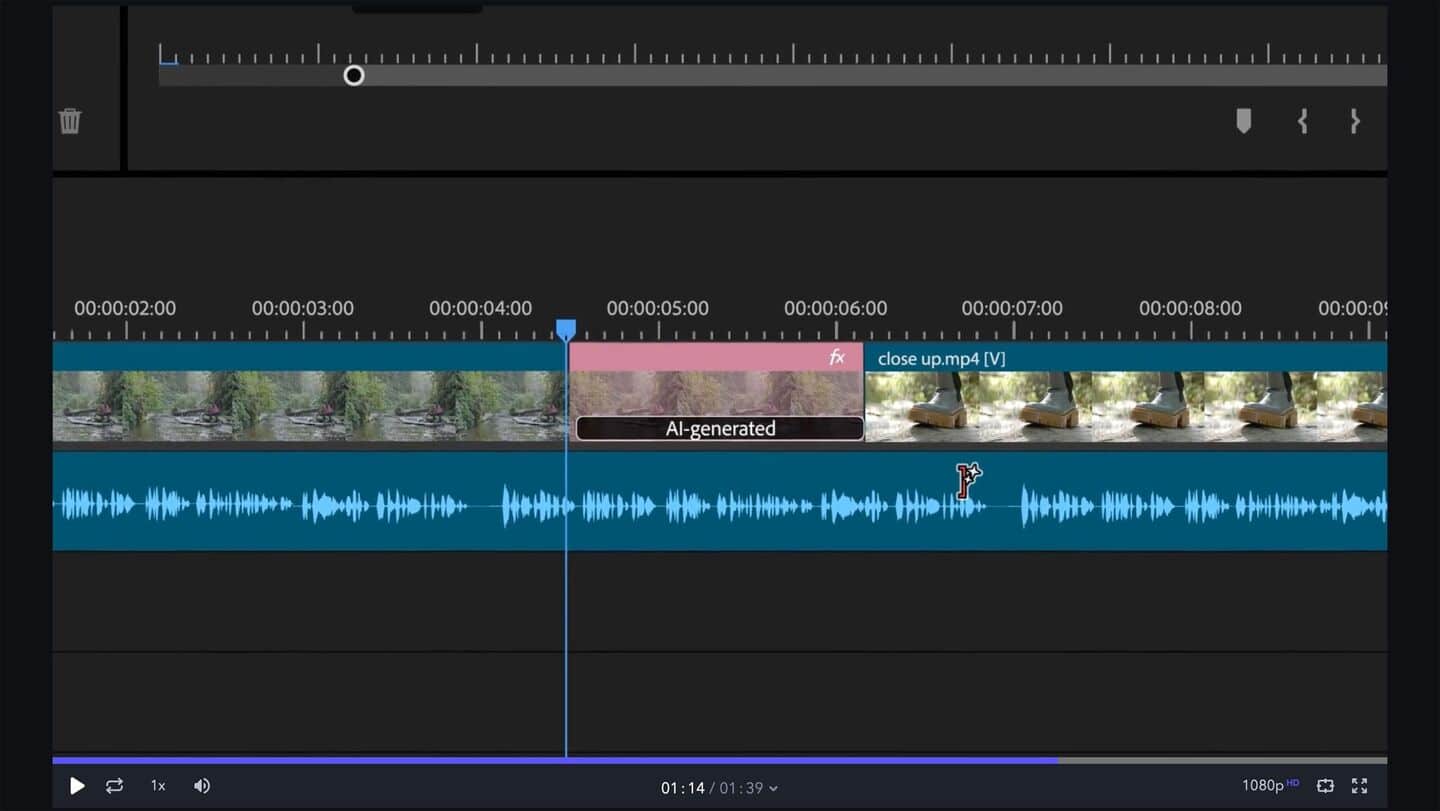The width and height of the screenshot is (1440, 811).
Task: Expand the HD resolution options
Action: (x=1292, y=782)
